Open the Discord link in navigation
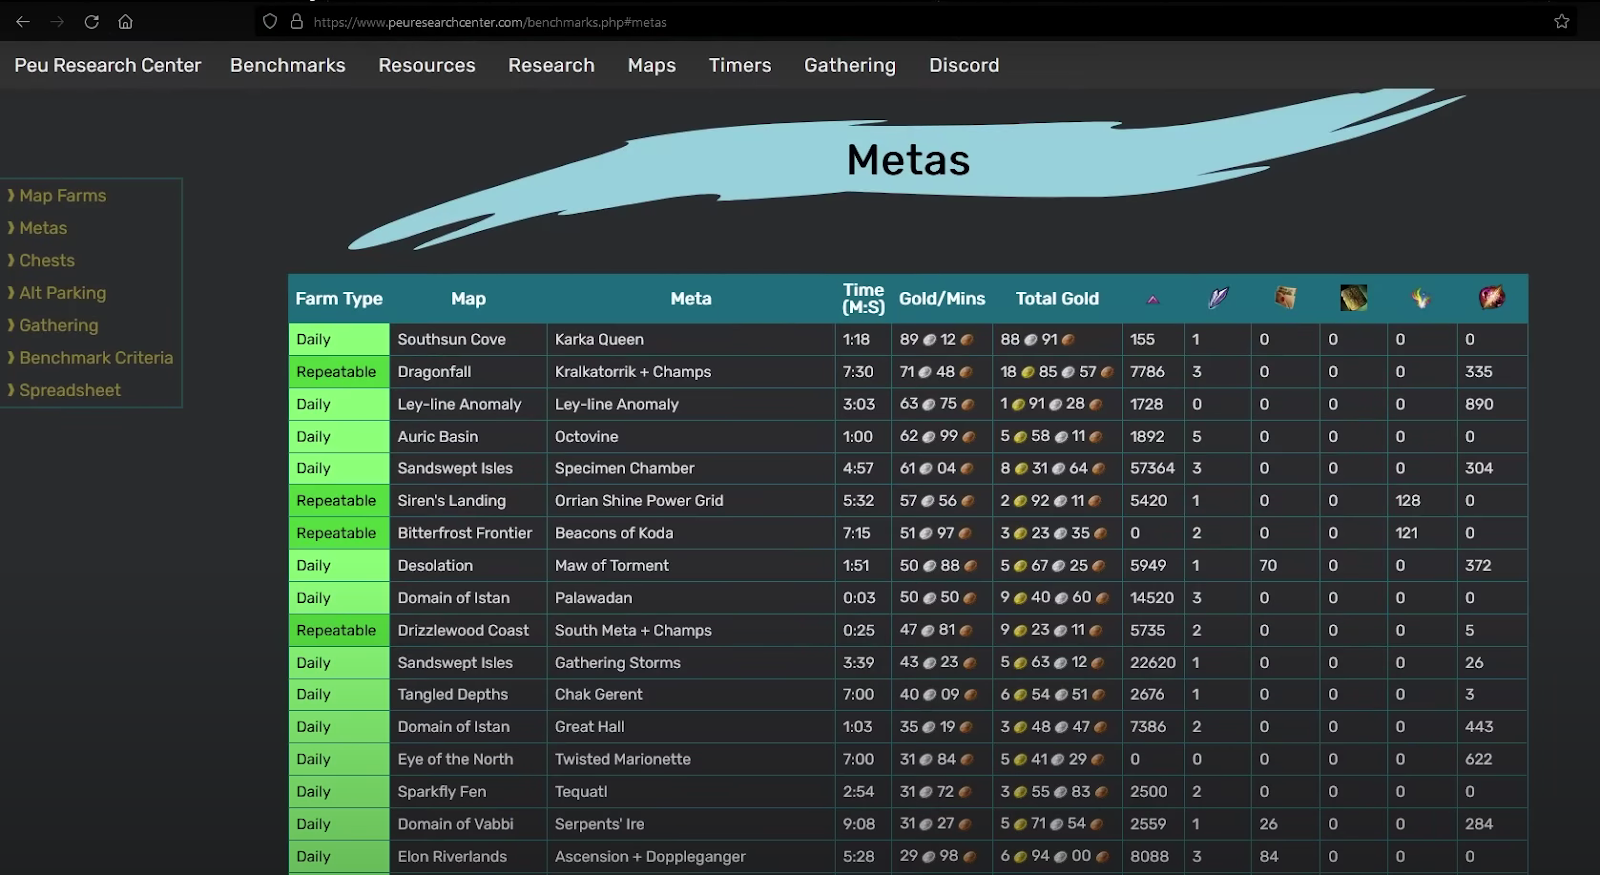Screen dimensions: 1600x875 pos(963,65)
